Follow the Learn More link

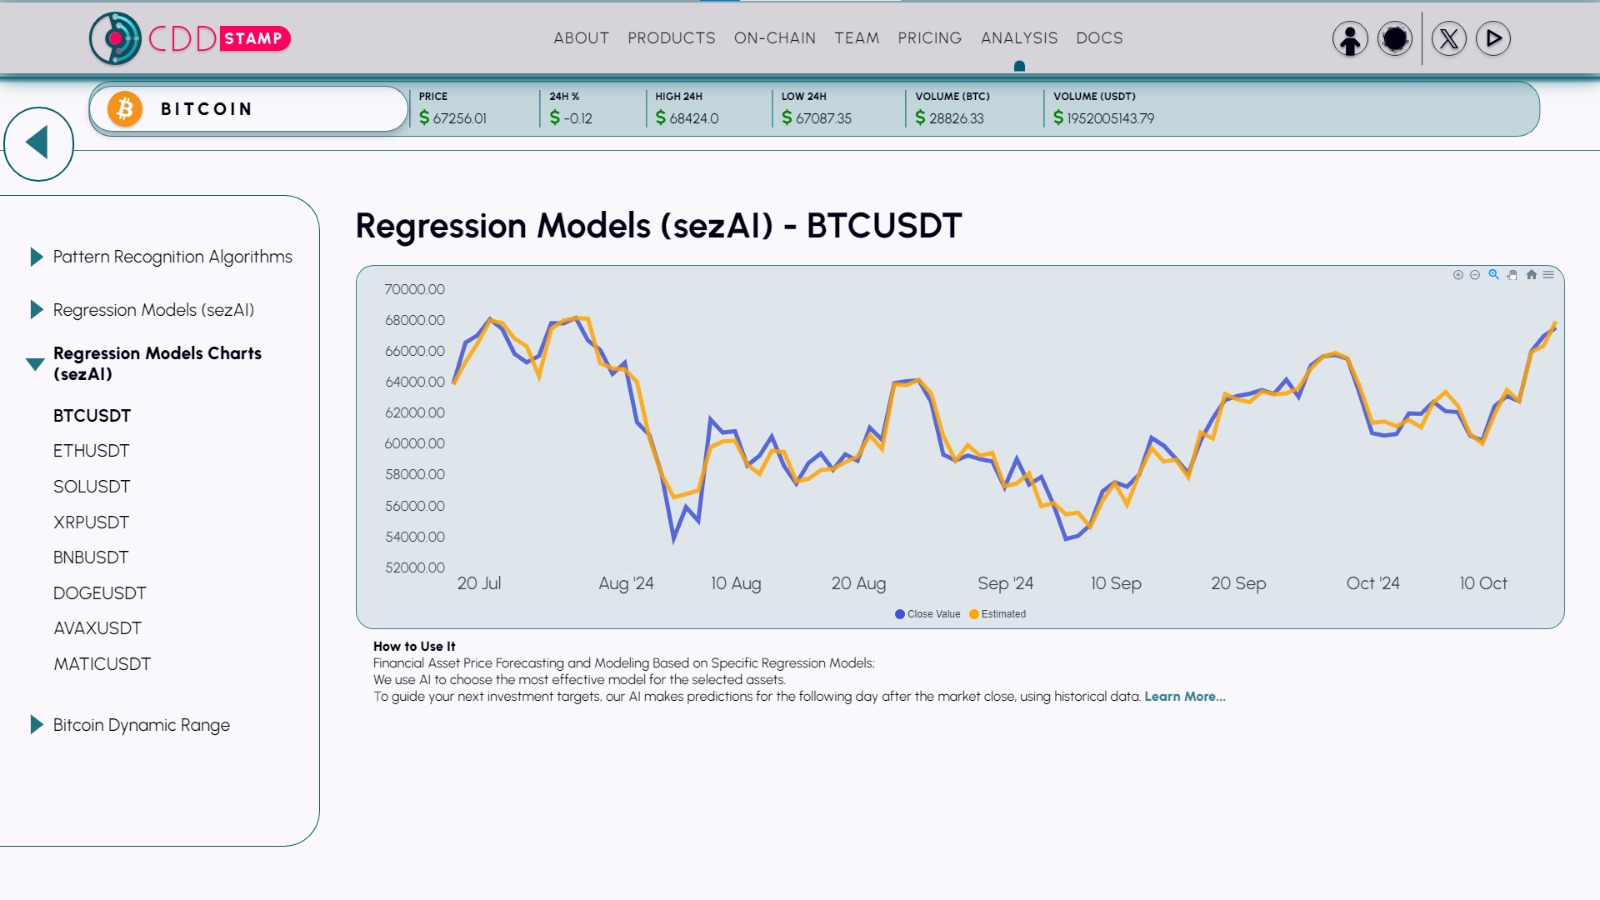[x=1184, y=697]
